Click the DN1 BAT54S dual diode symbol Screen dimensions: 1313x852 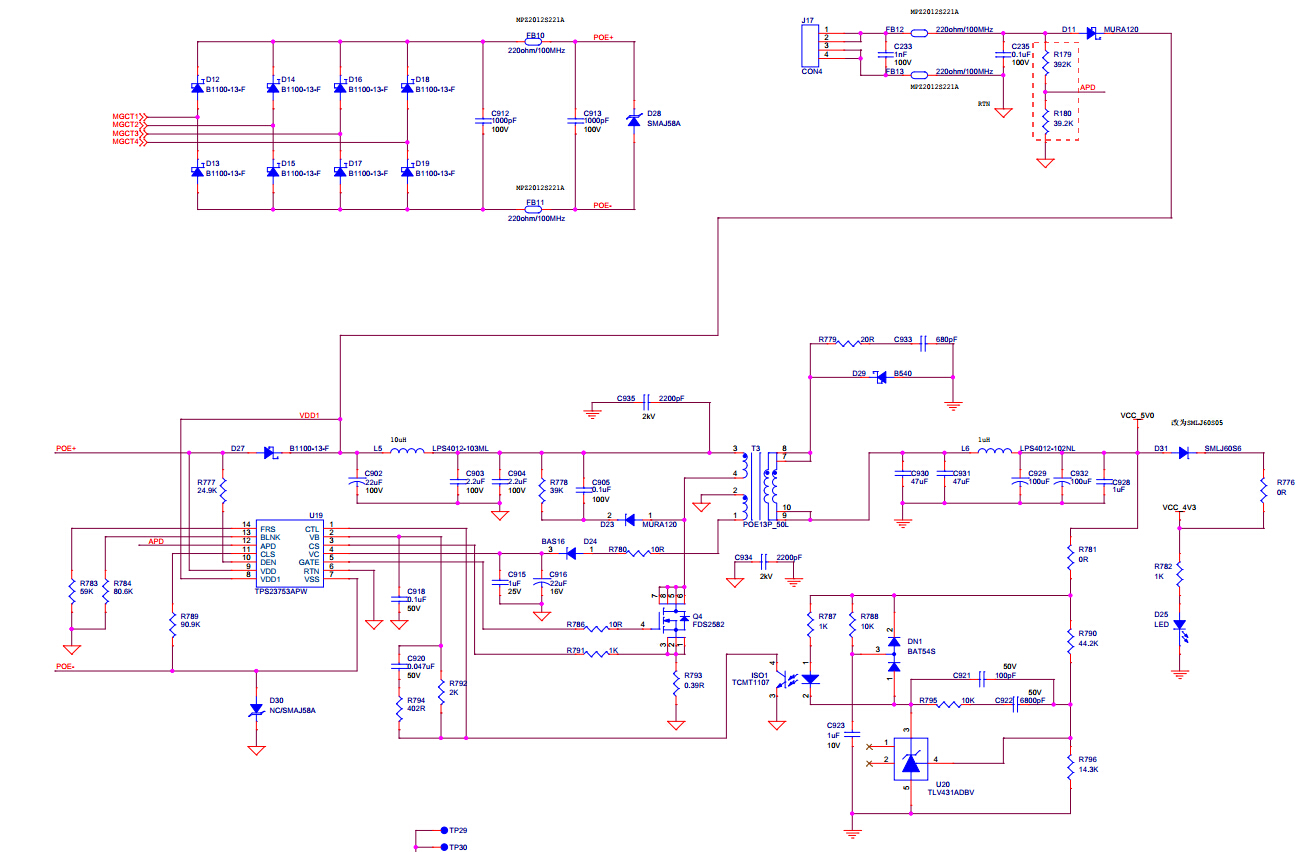click(x=893, y=654)
